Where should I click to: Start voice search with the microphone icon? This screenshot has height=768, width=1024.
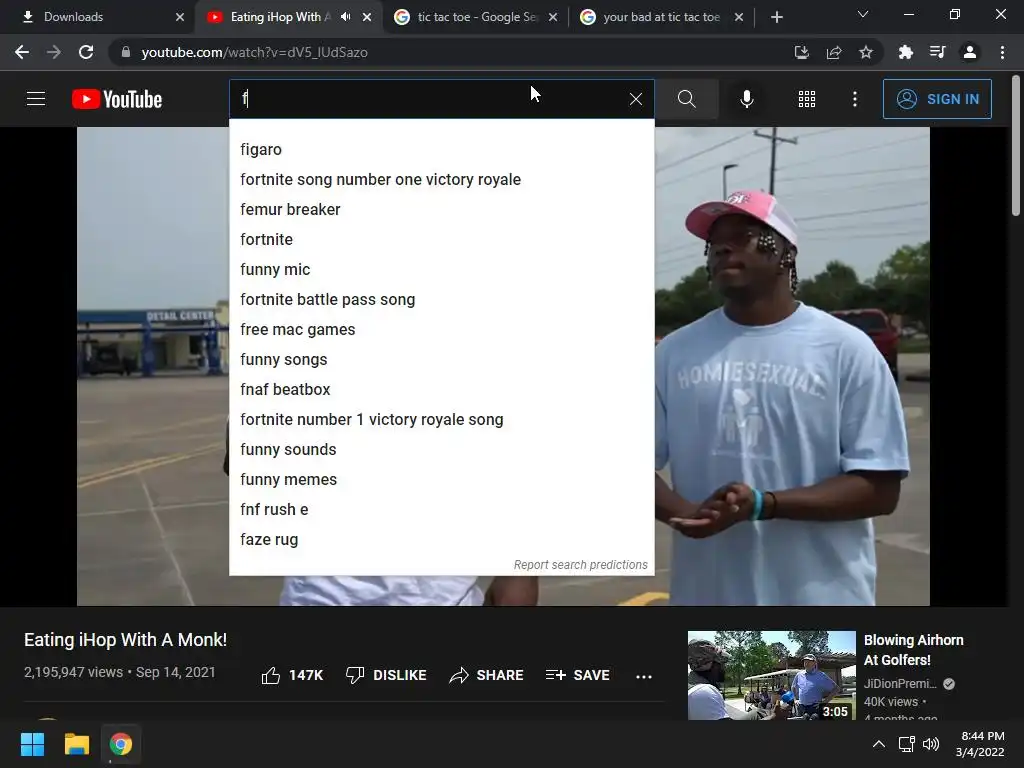pyautogui.click(x=746, y=99)
